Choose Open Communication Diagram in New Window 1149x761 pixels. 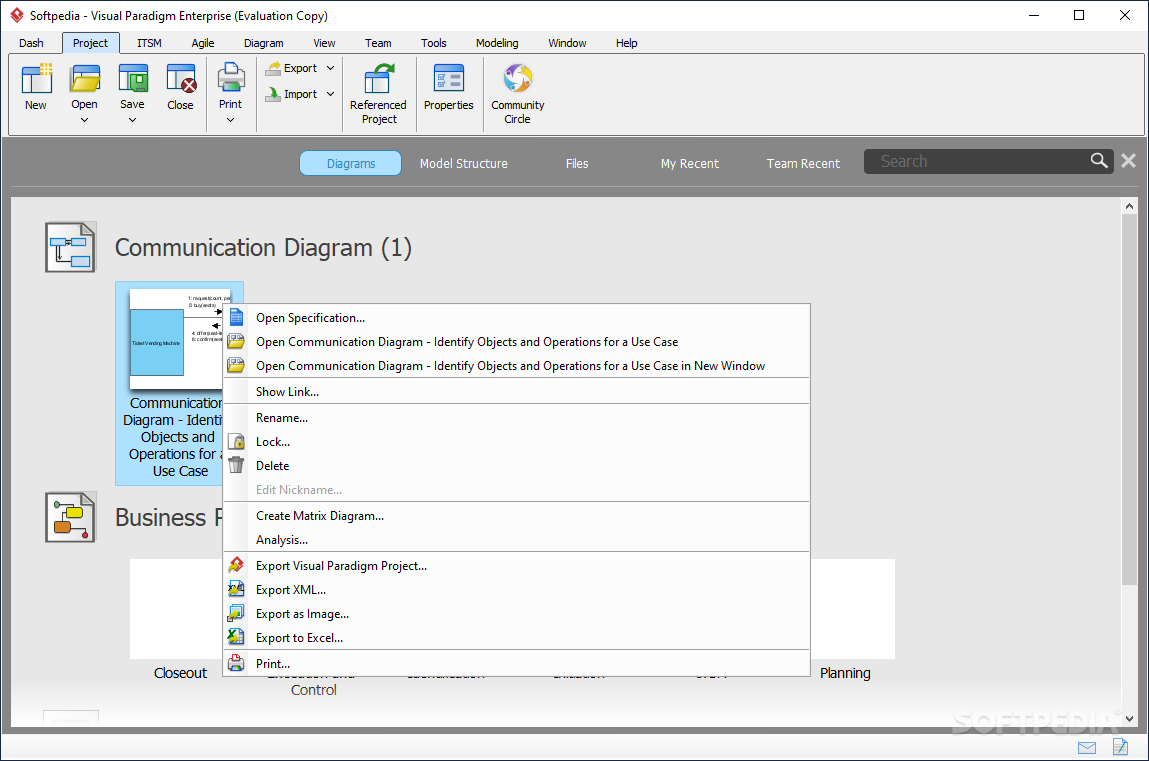[517, 365]
